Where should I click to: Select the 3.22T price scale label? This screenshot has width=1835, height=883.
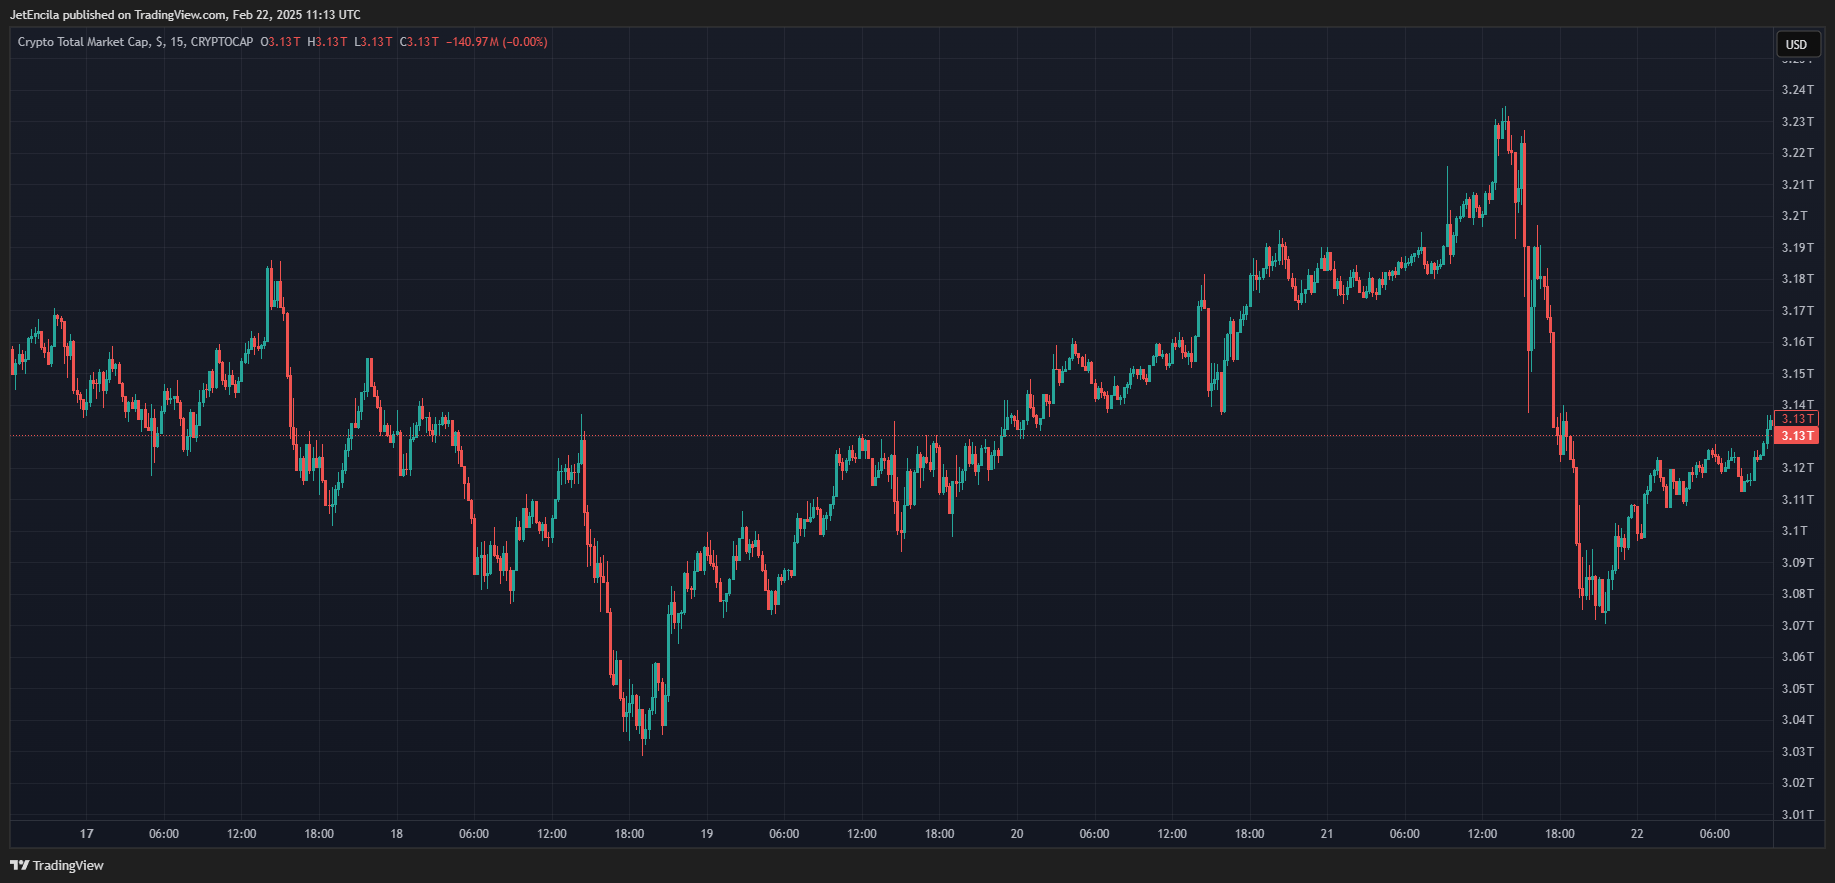[1797, 153]
